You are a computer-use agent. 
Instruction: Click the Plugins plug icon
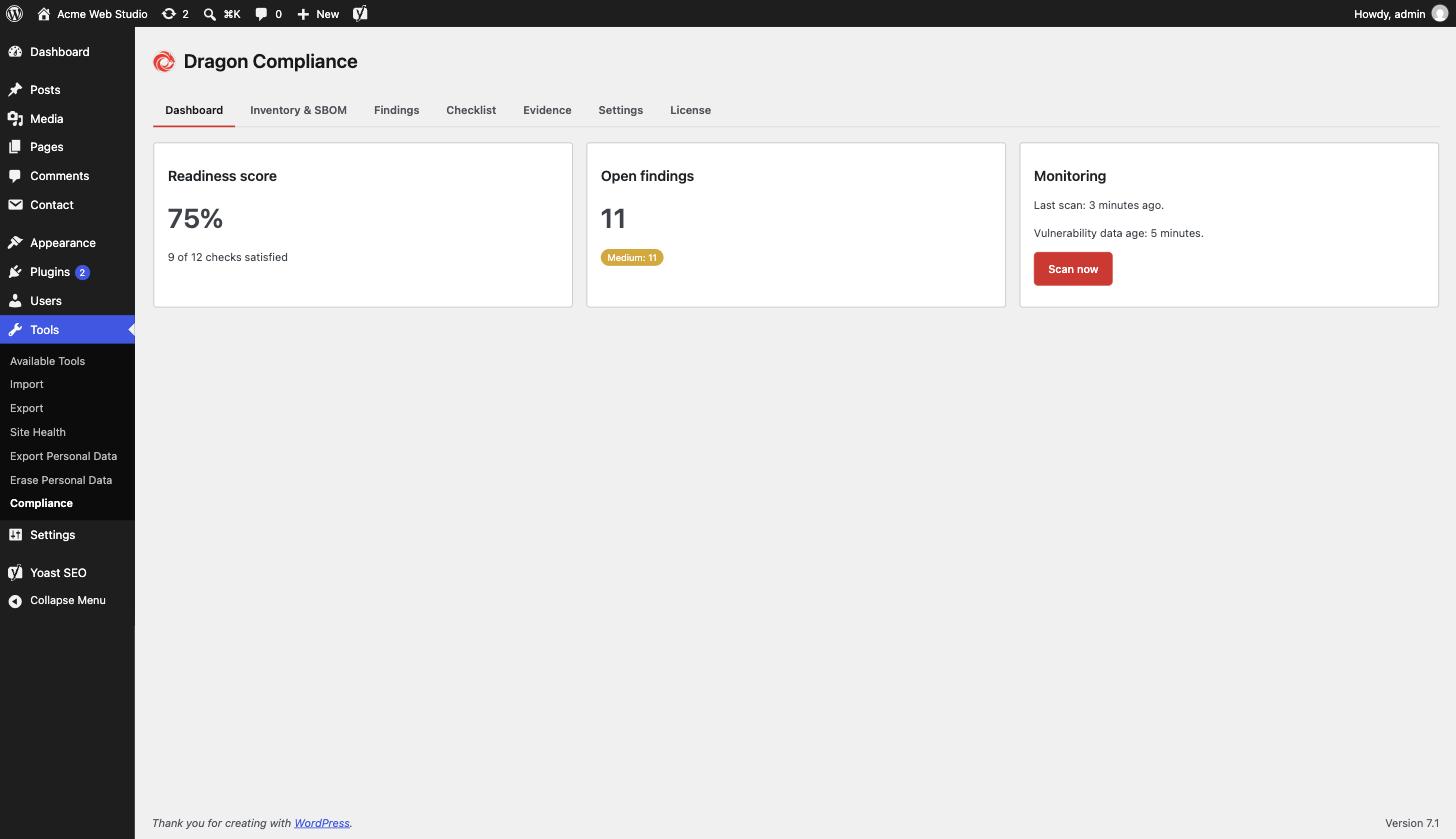(x=15, y=272)
